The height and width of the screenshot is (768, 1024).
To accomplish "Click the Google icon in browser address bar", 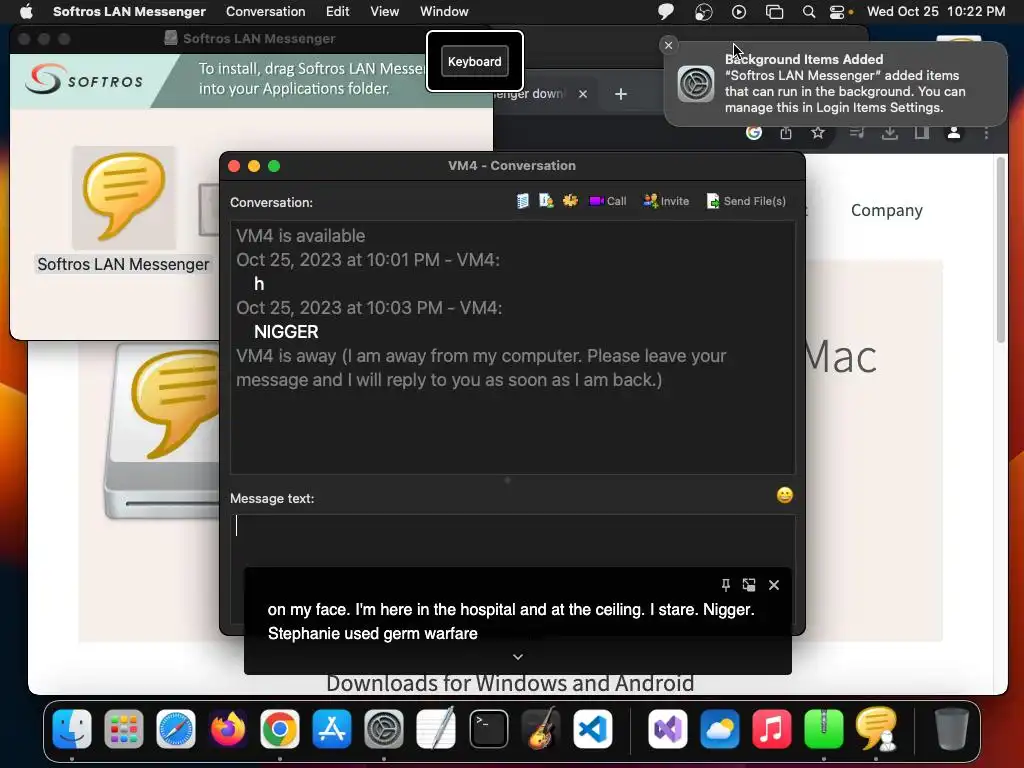I will pyautogui.click(x=754, y=133).
